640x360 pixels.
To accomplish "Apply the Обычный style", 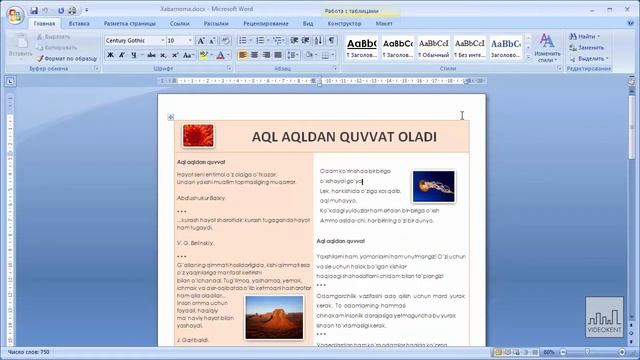I will [433, 48].
